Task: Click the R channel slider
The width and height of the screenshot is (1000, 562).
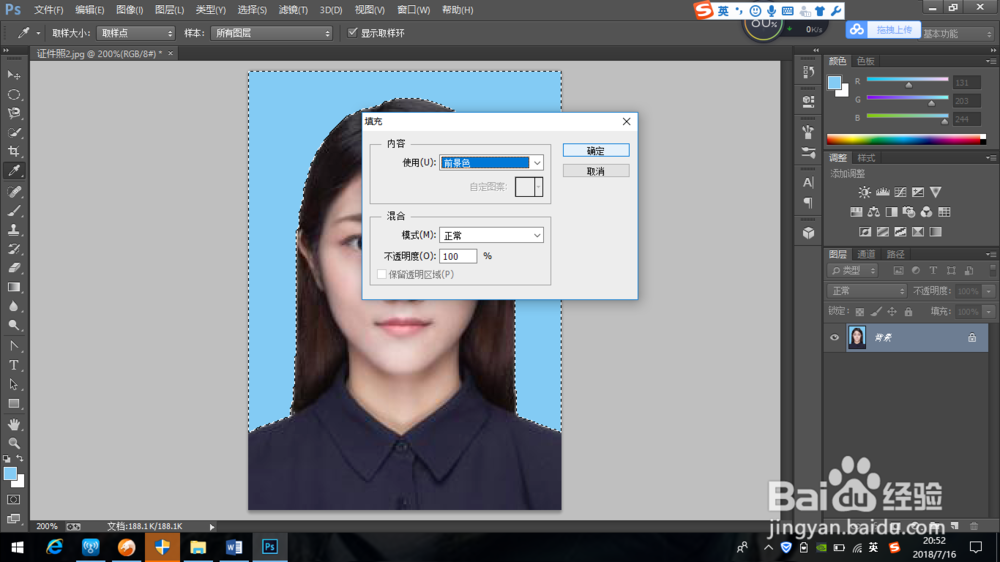Action: [x=907, y=80]
